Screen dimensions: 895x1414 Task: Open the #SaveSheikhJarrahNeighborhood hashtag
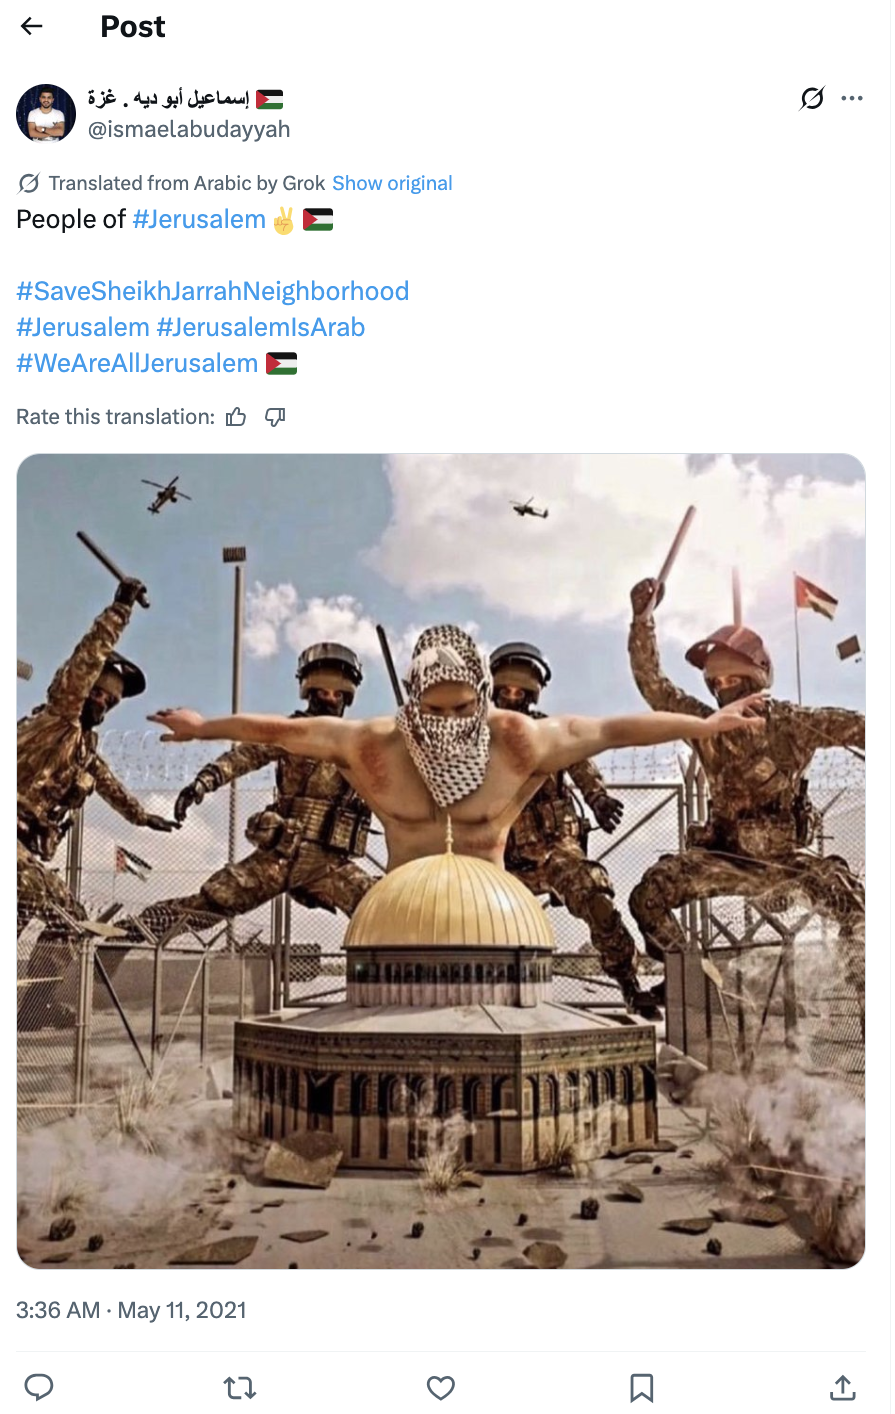click(x=213, y=291)
